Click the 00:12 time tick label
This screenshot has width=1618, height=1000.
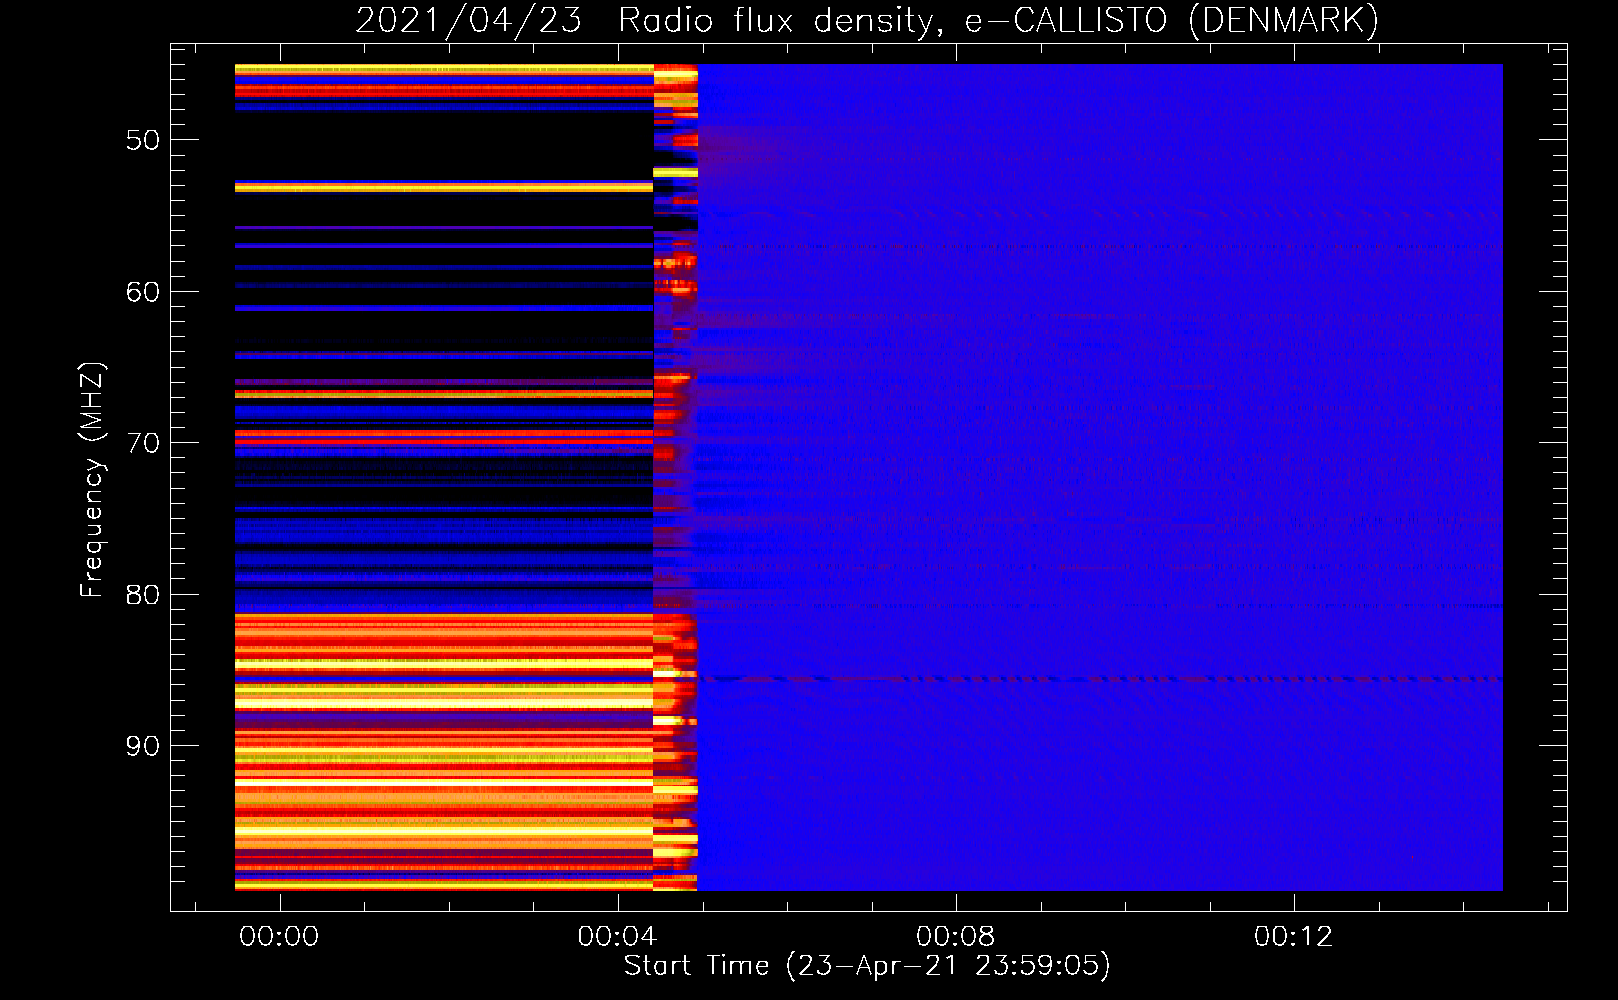[x=1294, y=936]
